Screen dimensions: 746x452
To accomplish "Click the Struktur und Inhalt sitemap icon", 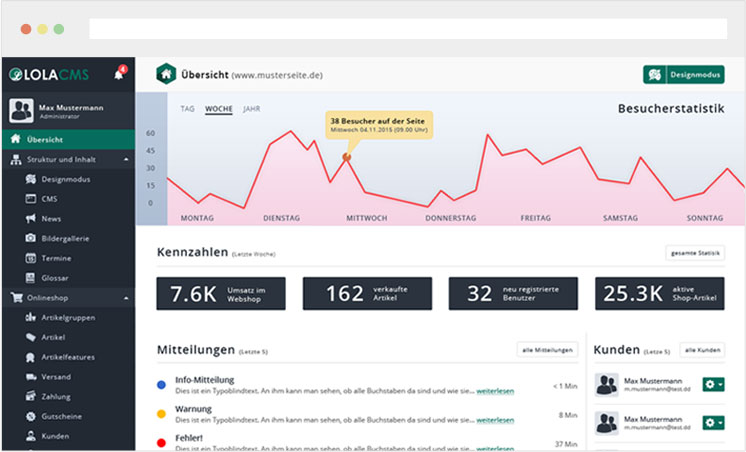I will point(16,159).
